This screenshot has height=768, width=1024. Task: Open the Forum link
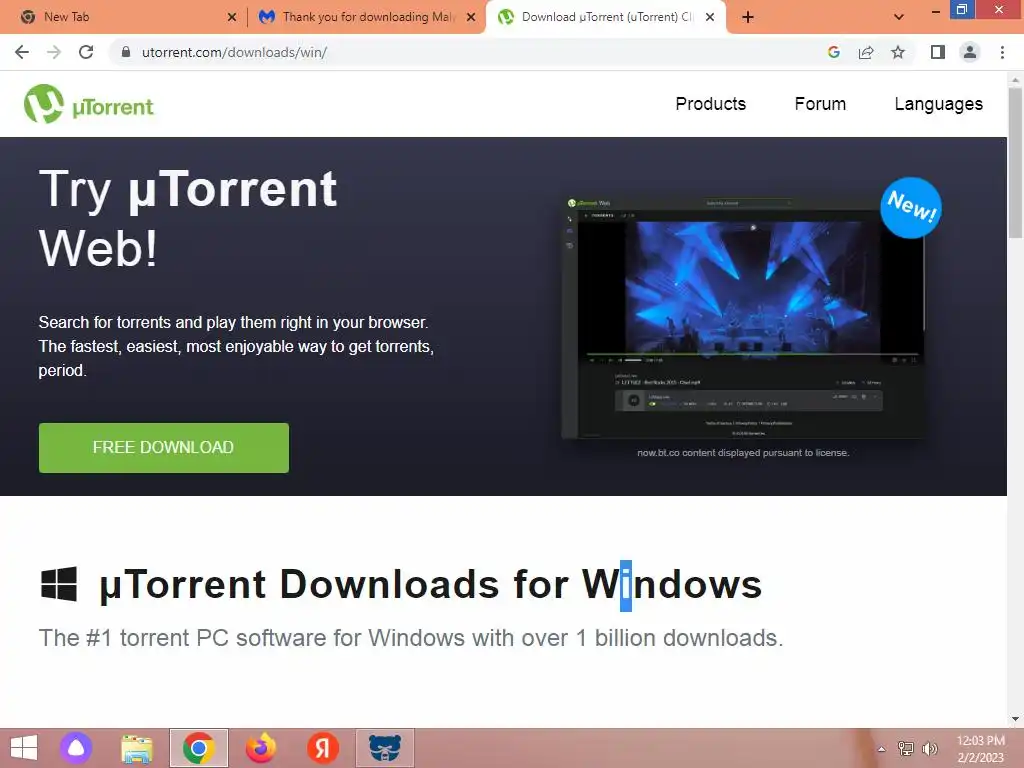(820, 104)
